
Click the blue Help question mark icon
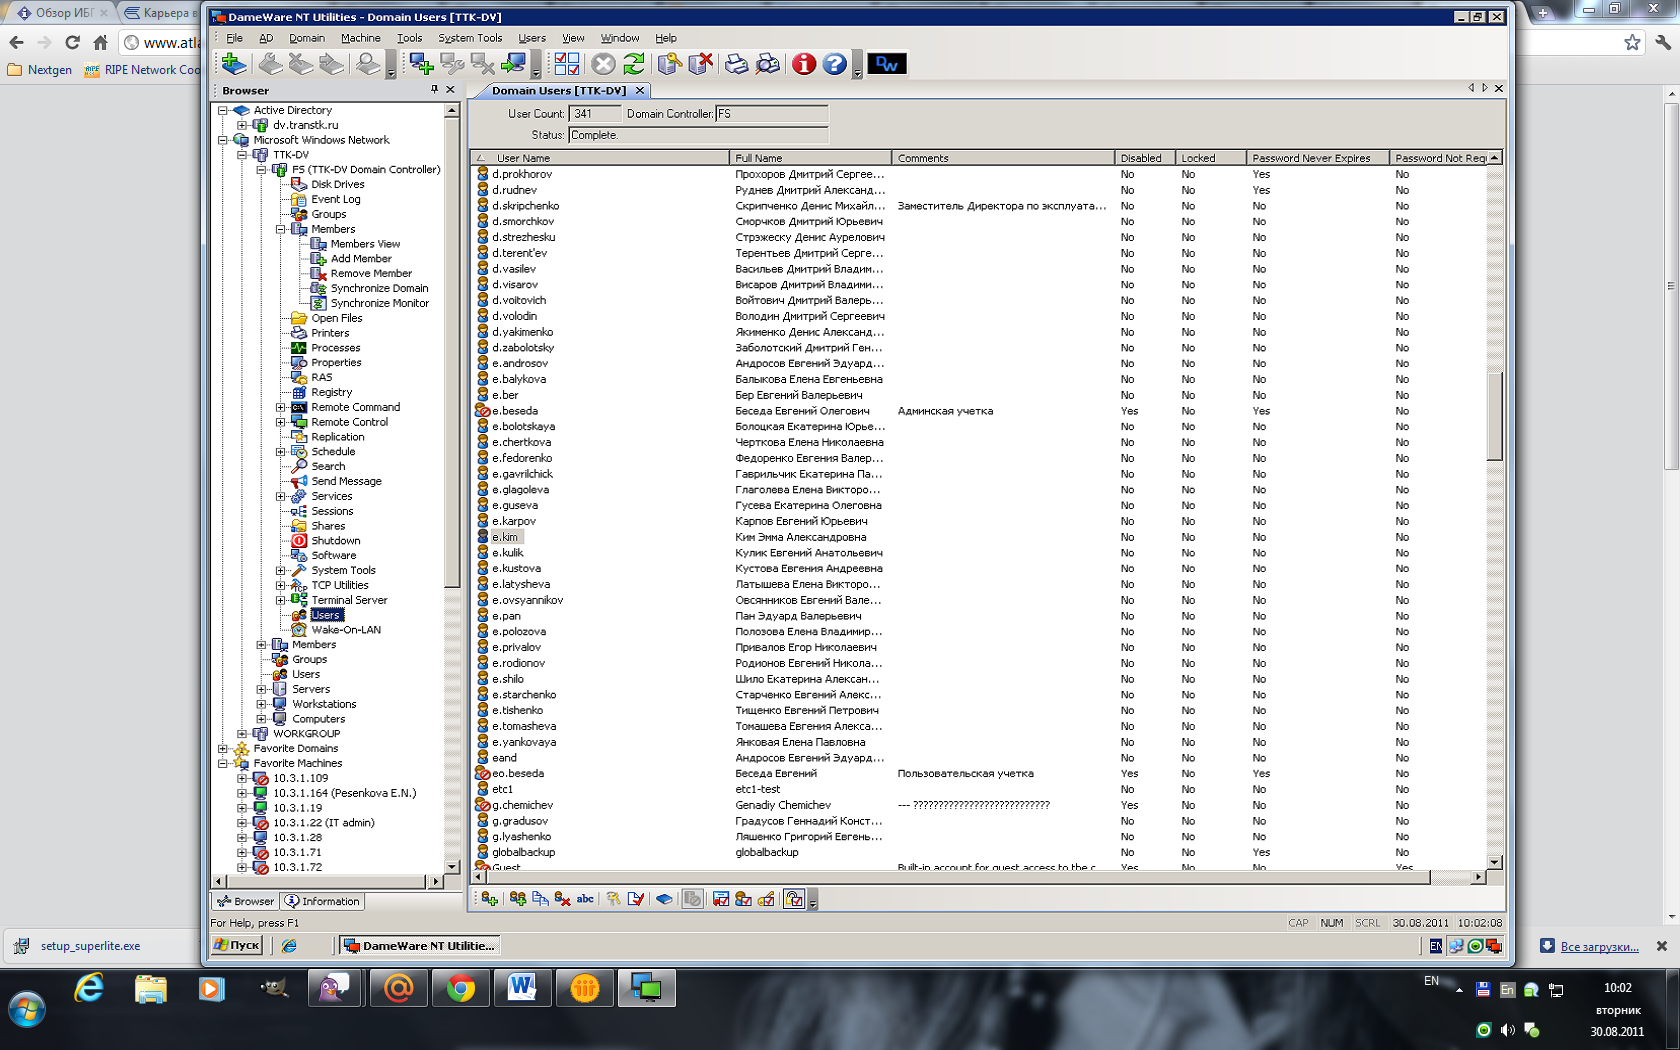point(835,64)
